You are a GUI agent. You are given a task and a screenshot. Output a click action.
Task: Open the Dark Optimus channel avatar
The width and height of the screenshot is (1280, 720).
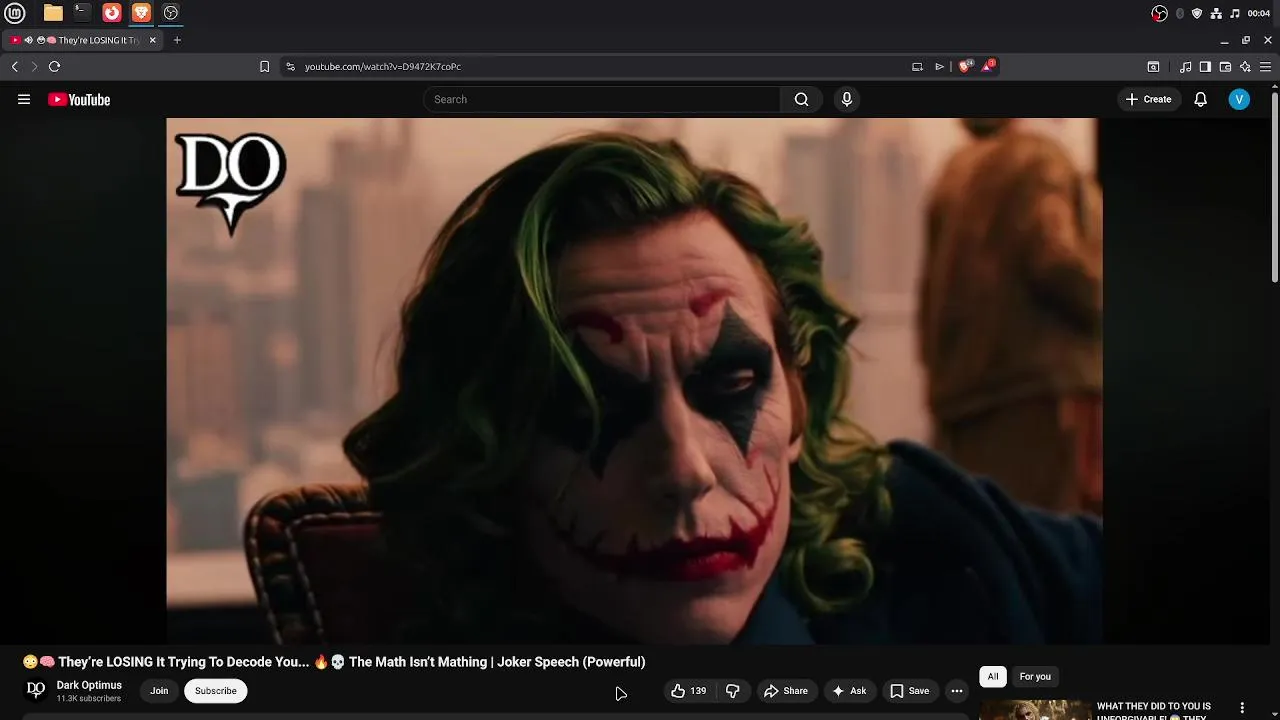pos(36,690)
